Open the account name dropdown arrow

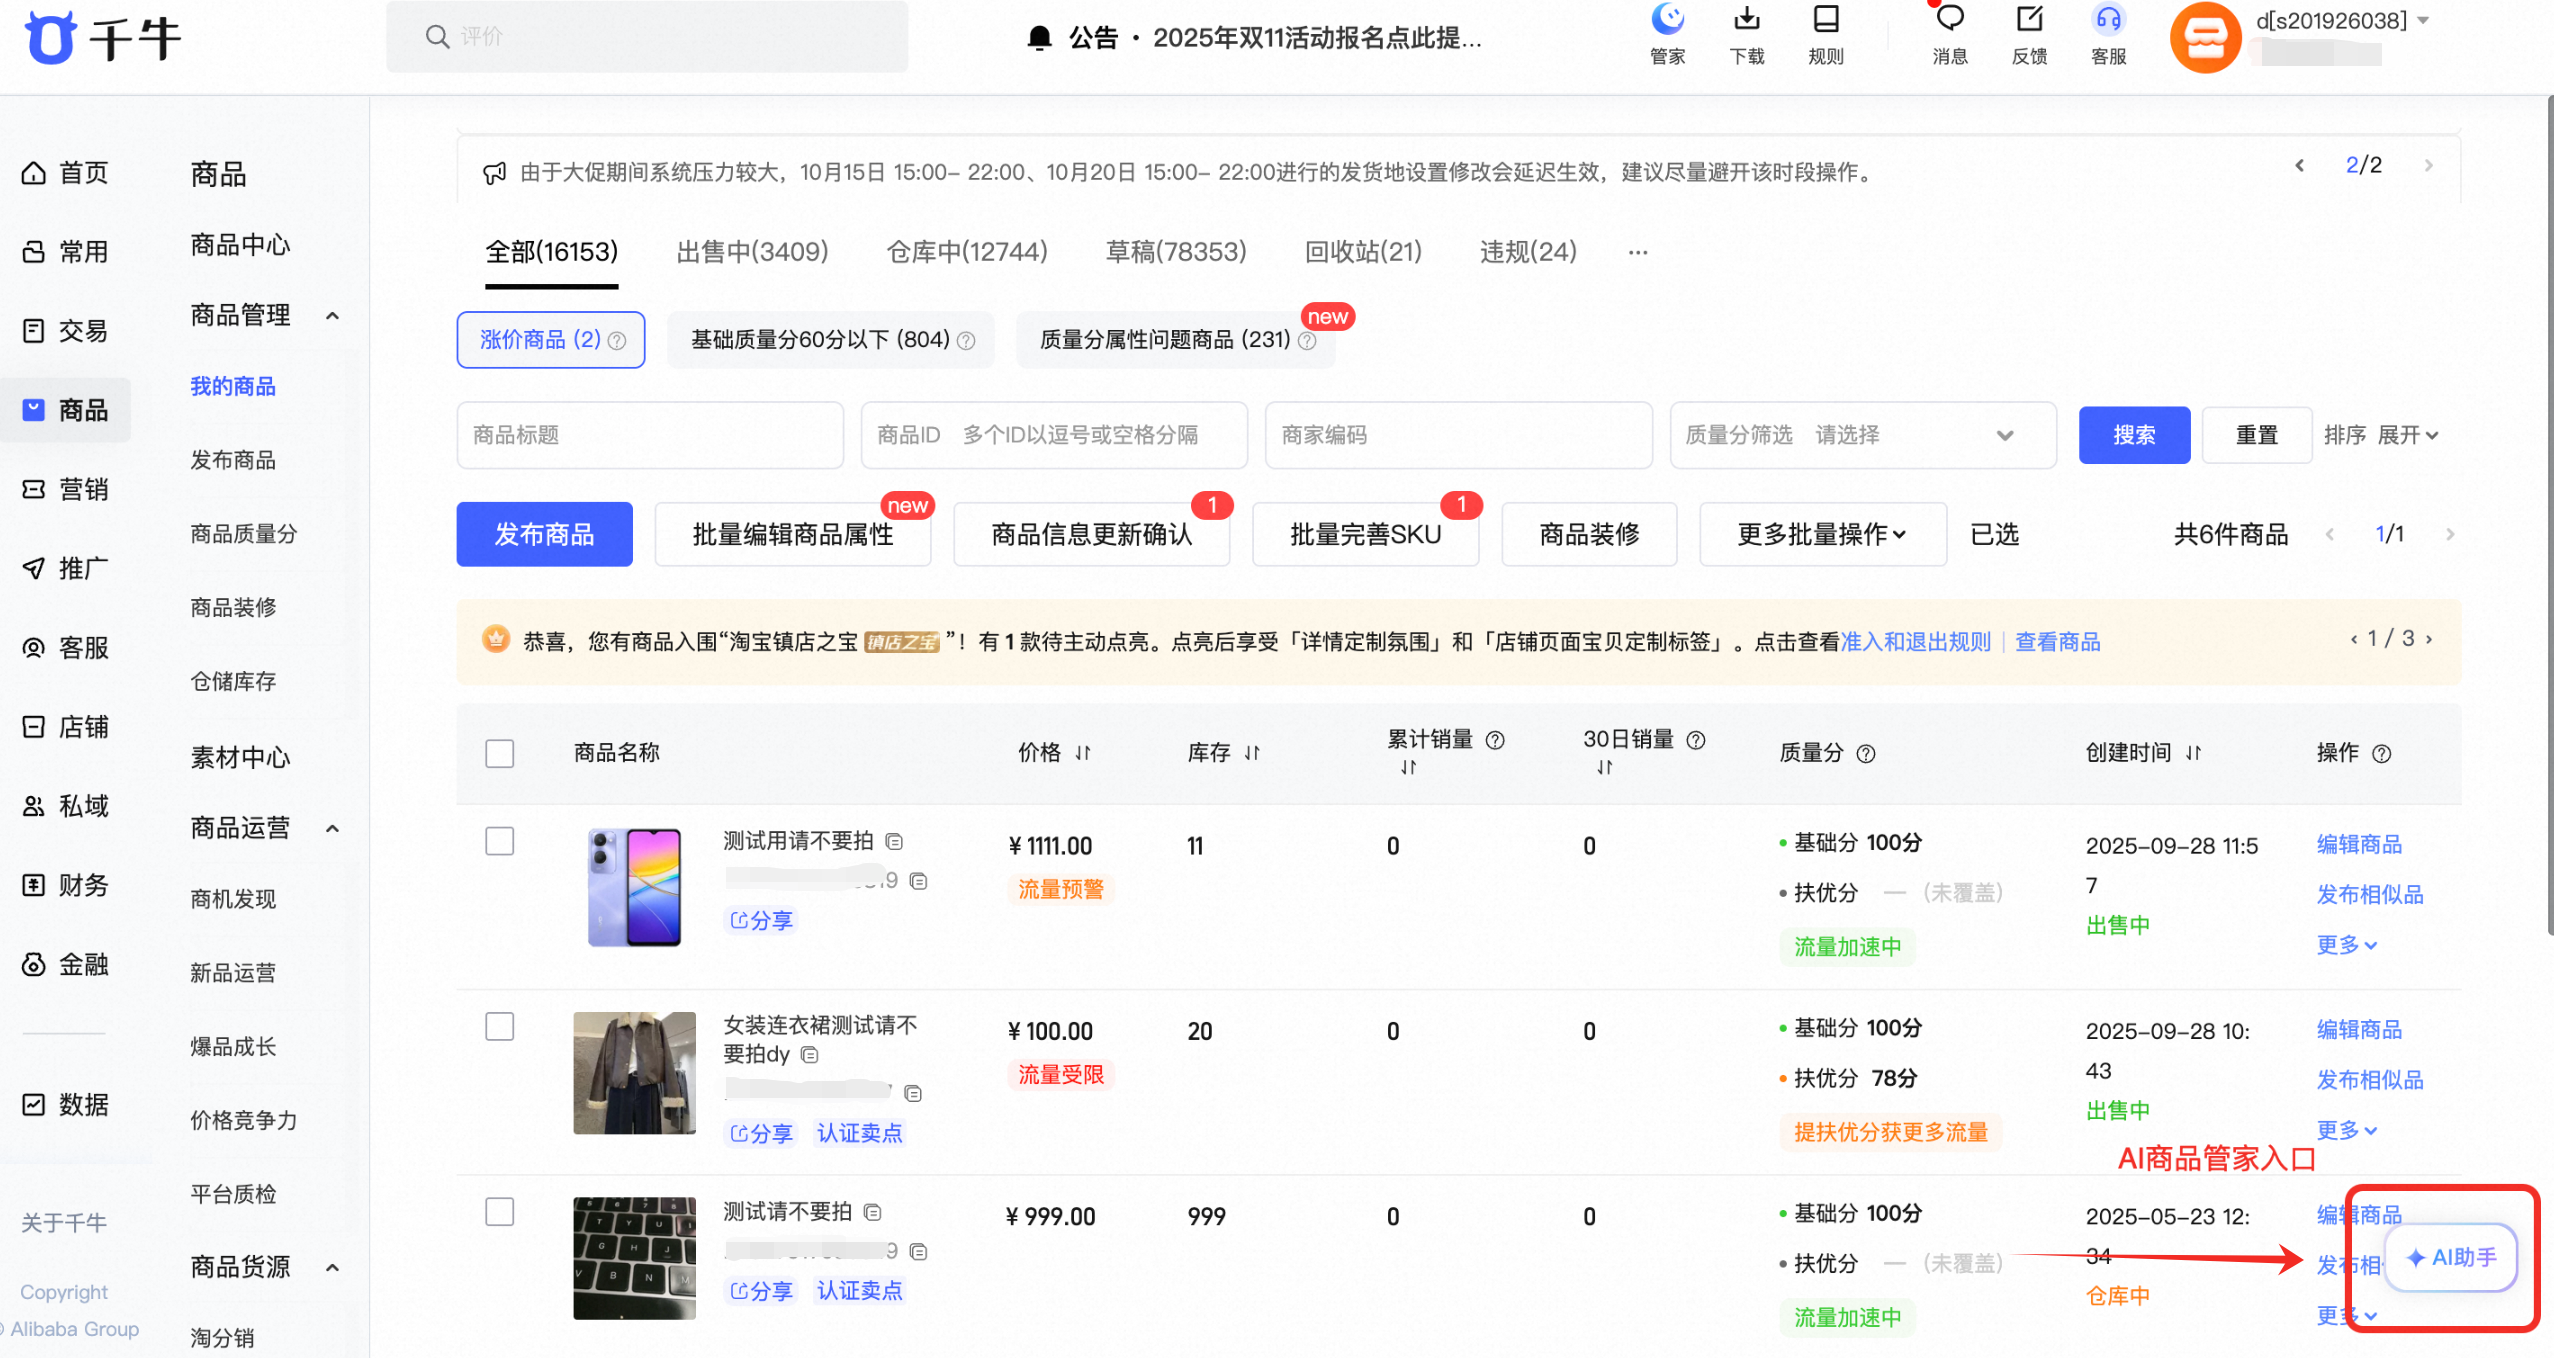[x=2423, y=20]
